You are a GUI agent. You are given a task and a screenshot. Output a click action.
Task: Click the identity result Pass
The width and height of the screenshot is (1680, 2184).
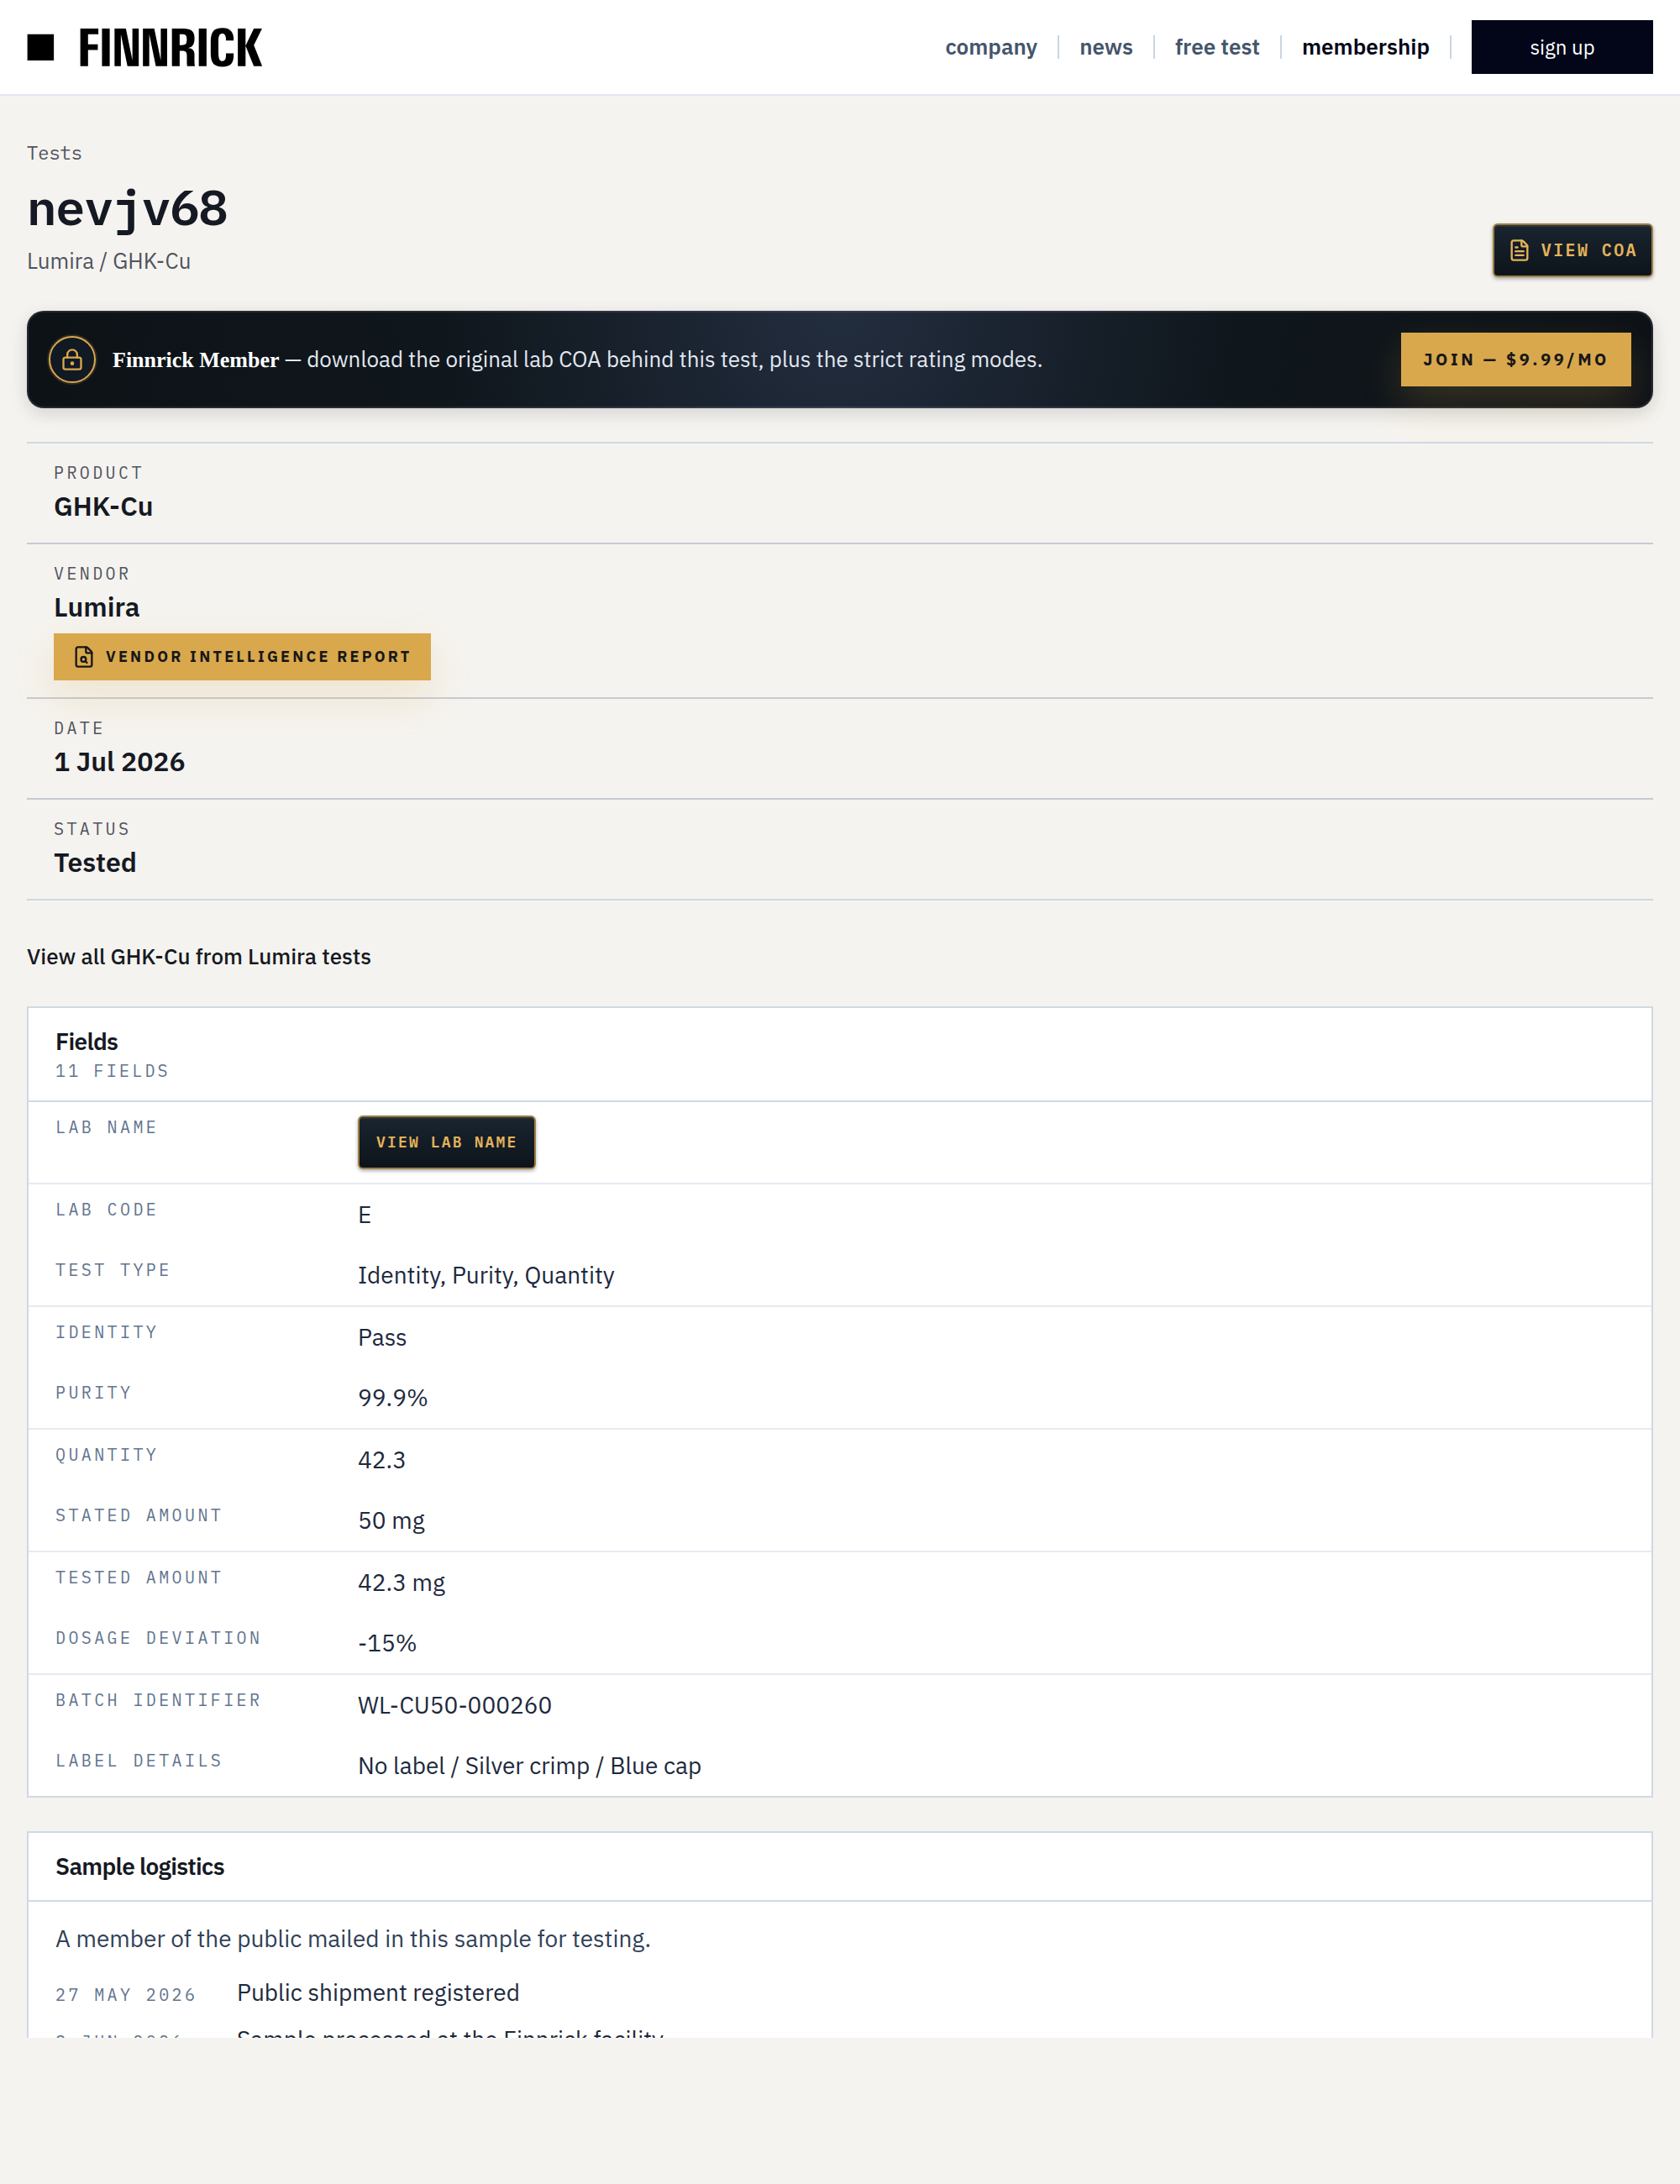click(x=382, y=1338)
